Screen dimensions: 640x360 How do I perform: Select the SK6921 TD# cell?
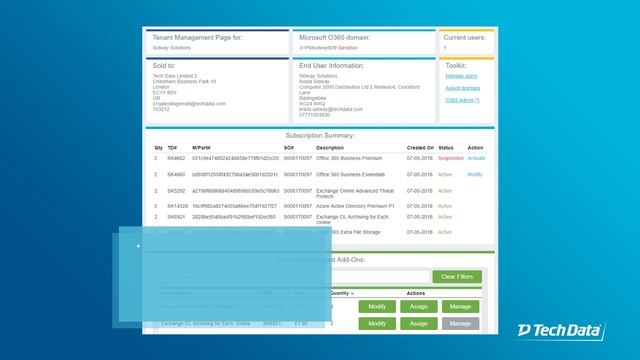(x=176, y=217)
